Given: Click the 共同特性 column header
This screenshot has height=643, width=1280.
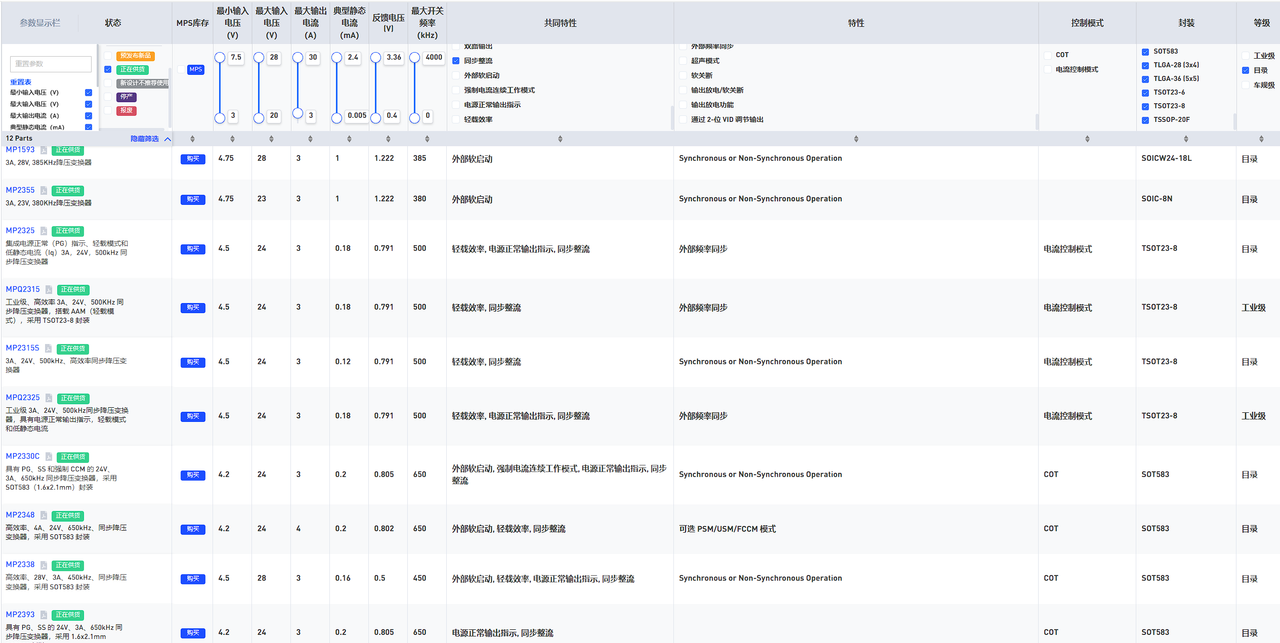Looking at the screenshot, I should [560, 22].
